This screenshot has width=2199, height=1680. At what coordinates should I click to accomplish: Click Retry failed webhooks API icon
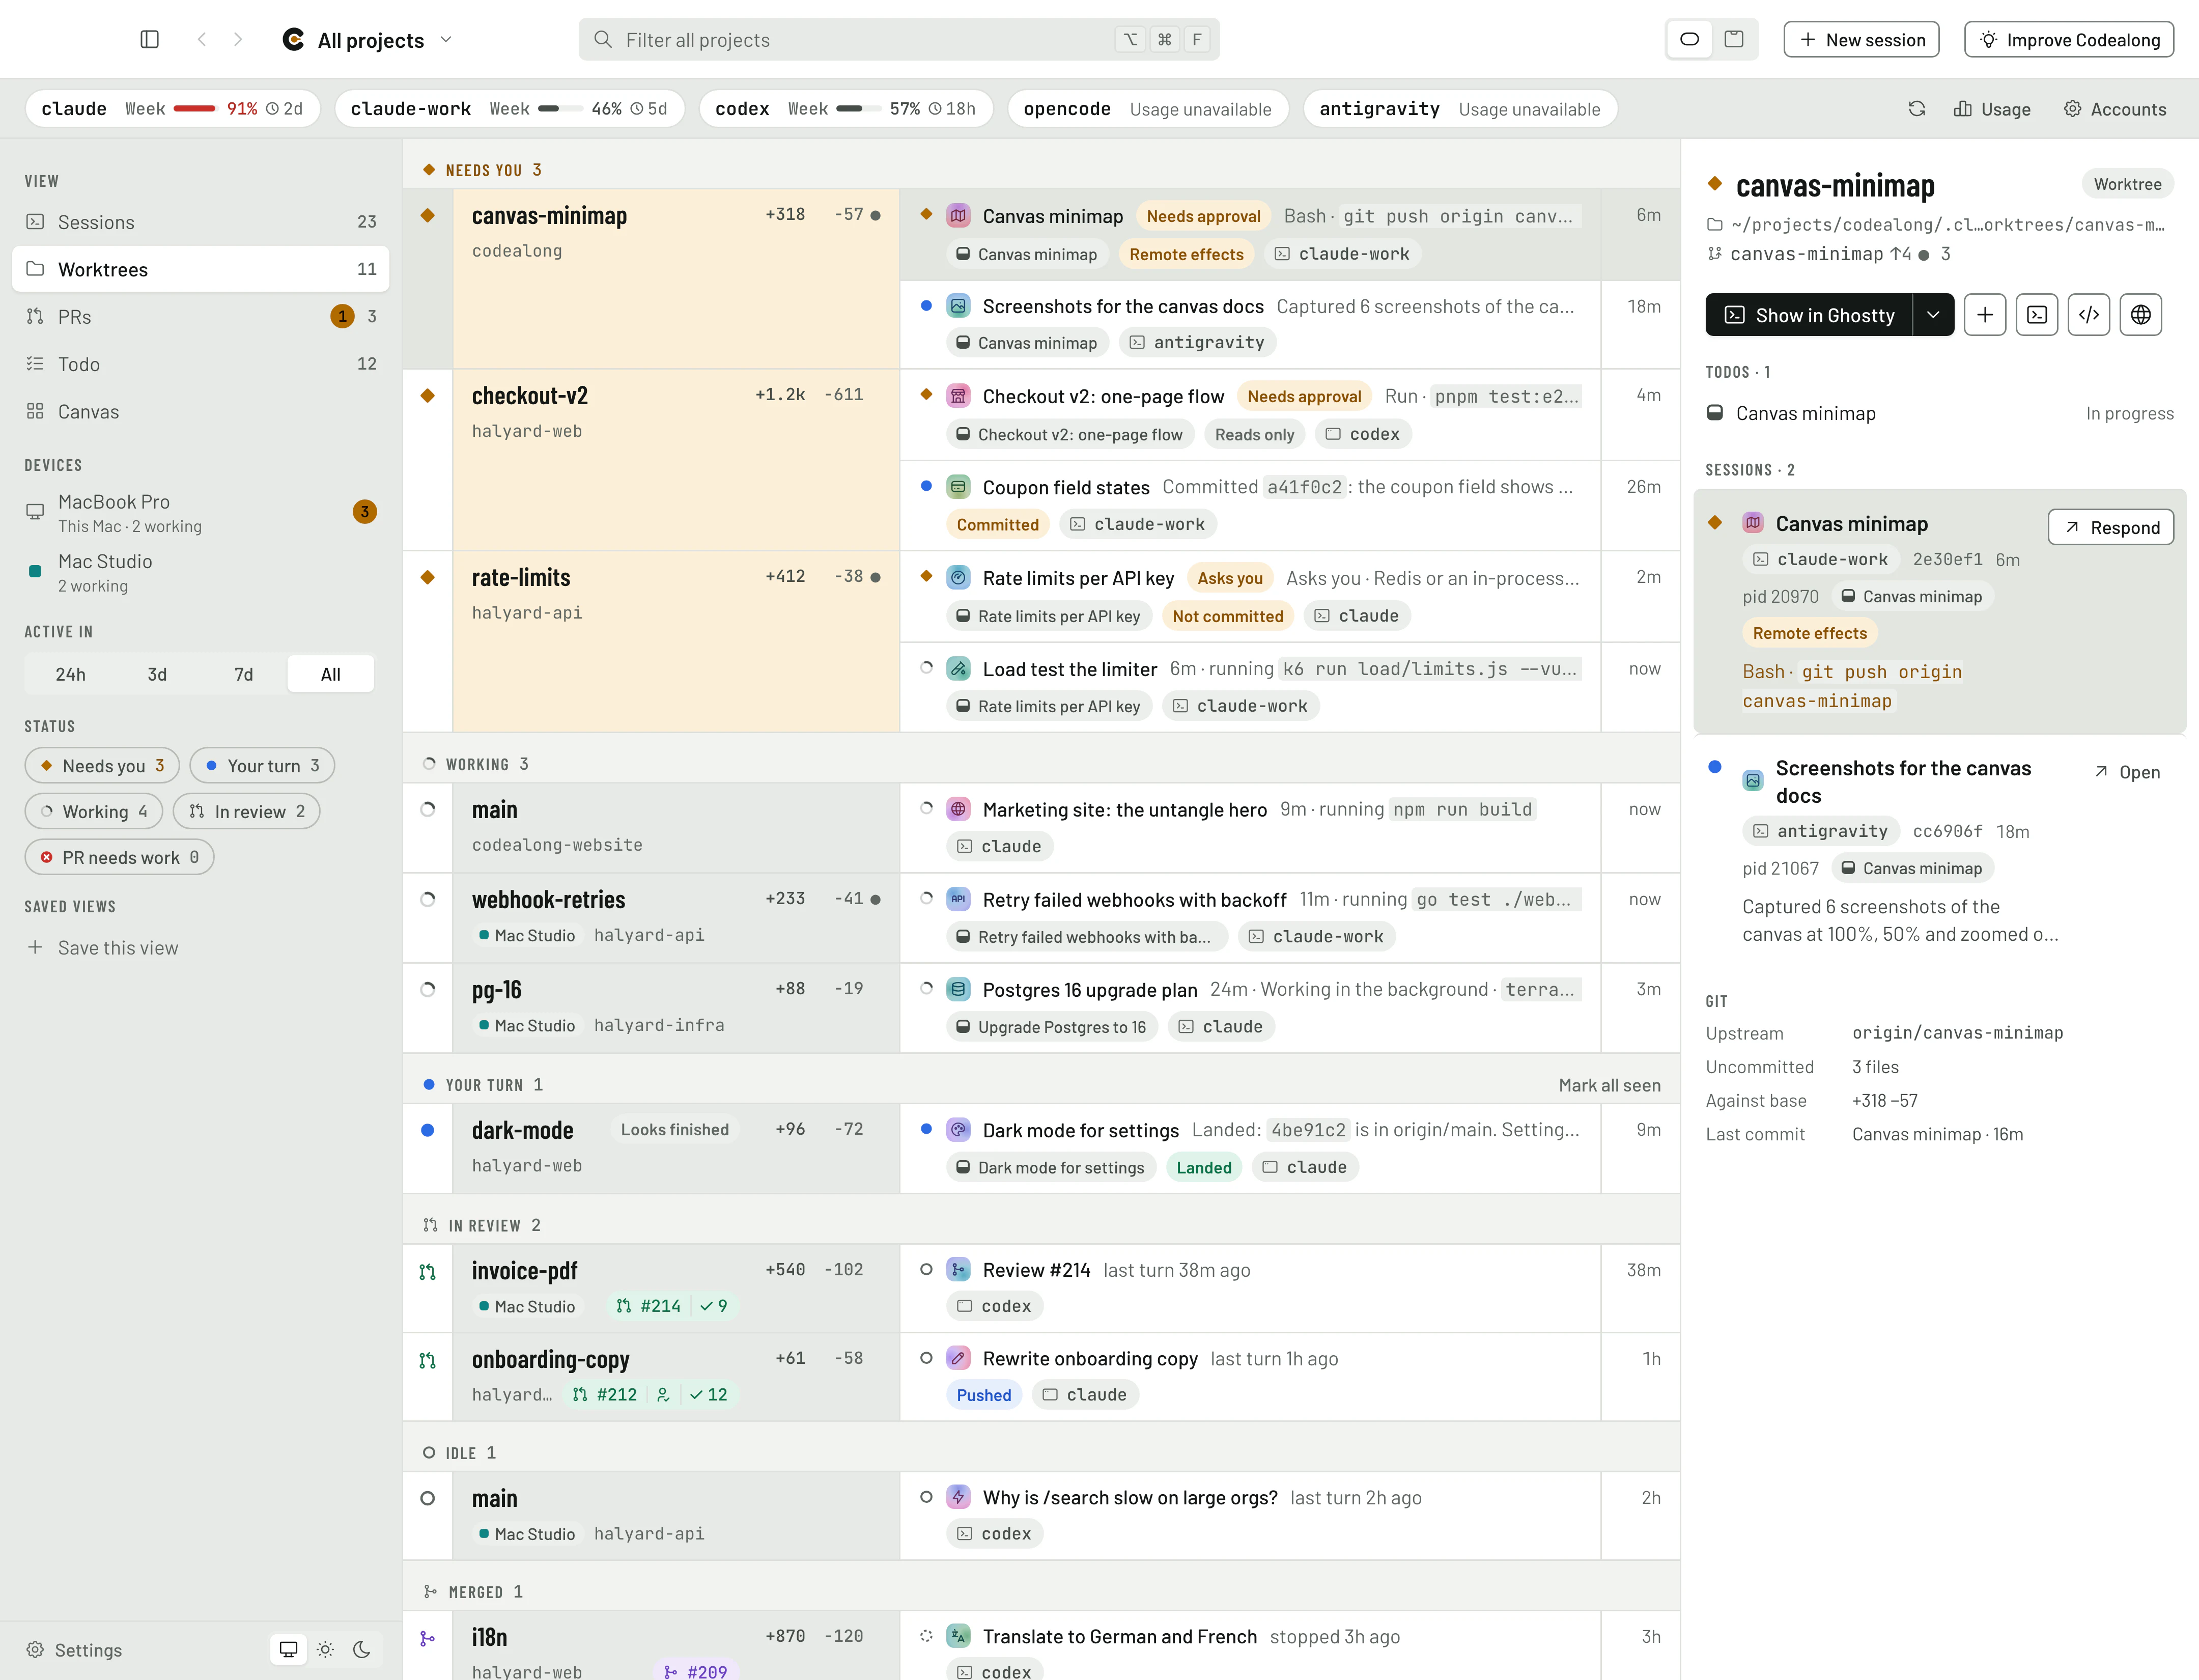(958, 899)
